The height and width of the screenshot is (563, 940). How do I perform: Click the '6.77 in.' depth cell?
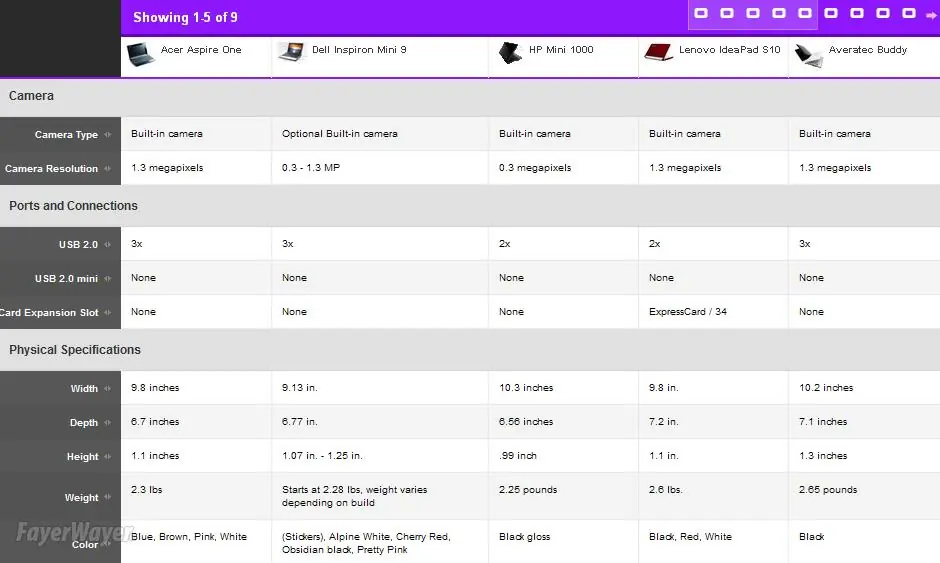(300, 422)
